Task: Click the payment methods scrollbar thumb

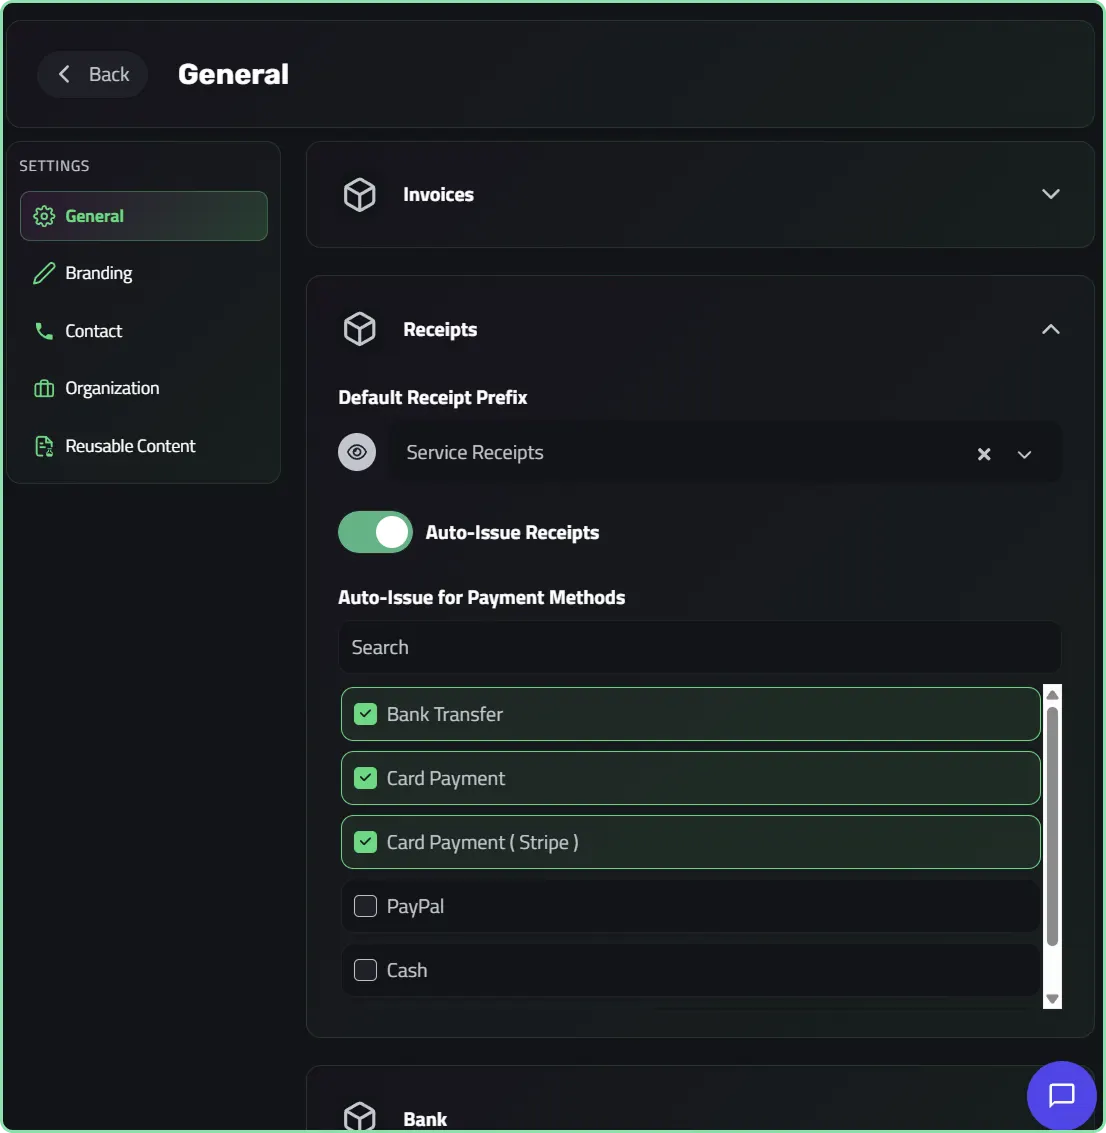Action: coord(1053,826)
